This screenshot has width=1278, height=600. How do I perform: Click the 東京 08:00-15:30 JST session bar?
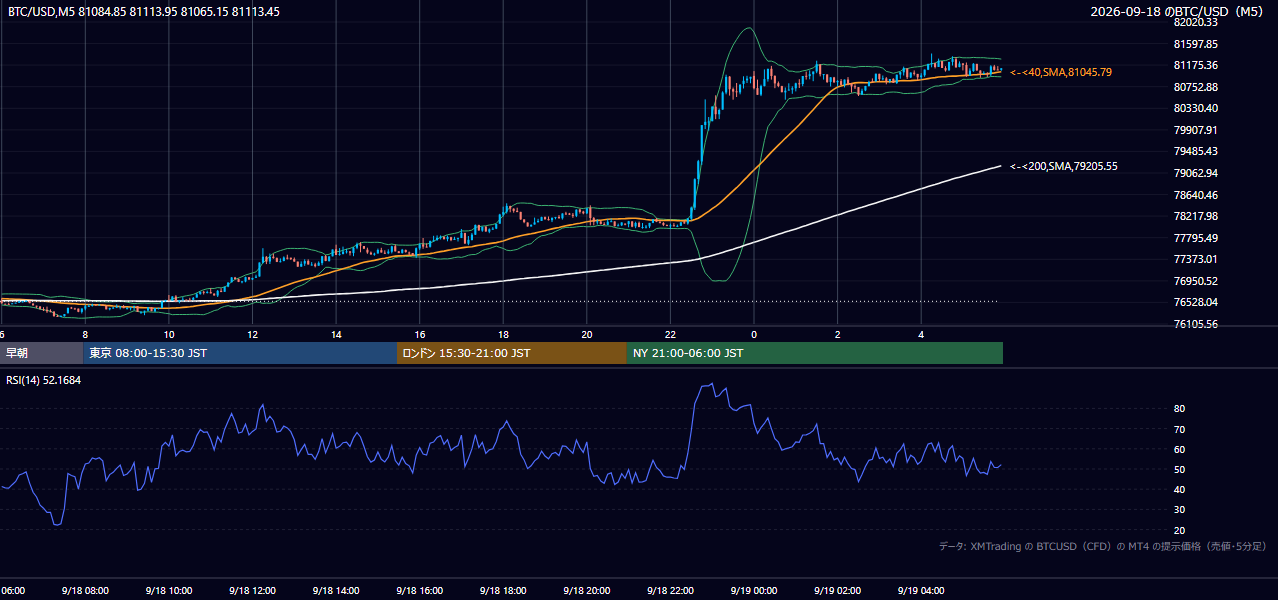pos(240,353)
